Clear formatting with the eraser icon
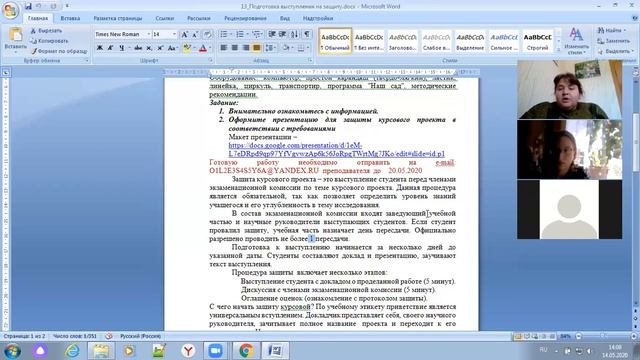The image size is (640, 360). tap(207, 34)
